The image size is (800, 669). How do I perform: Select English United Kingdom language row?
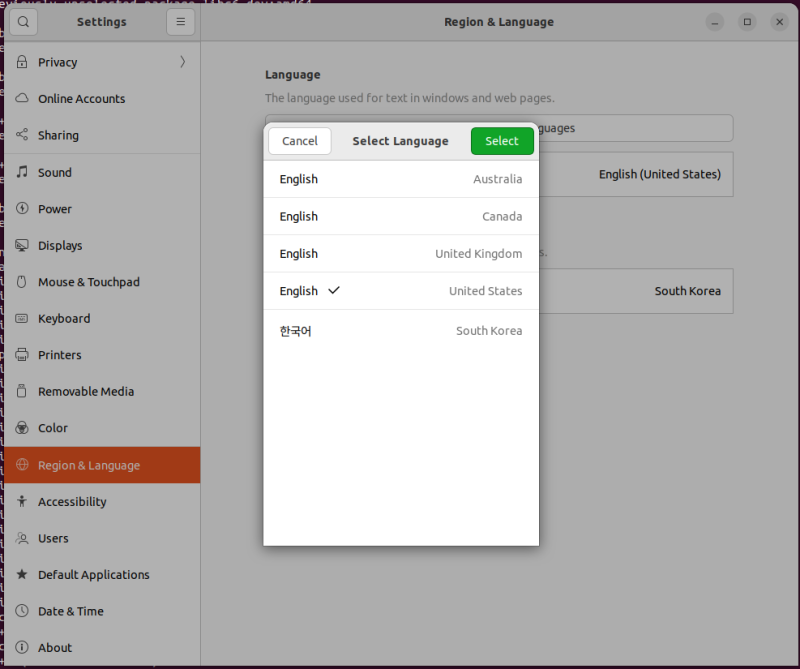400,254
